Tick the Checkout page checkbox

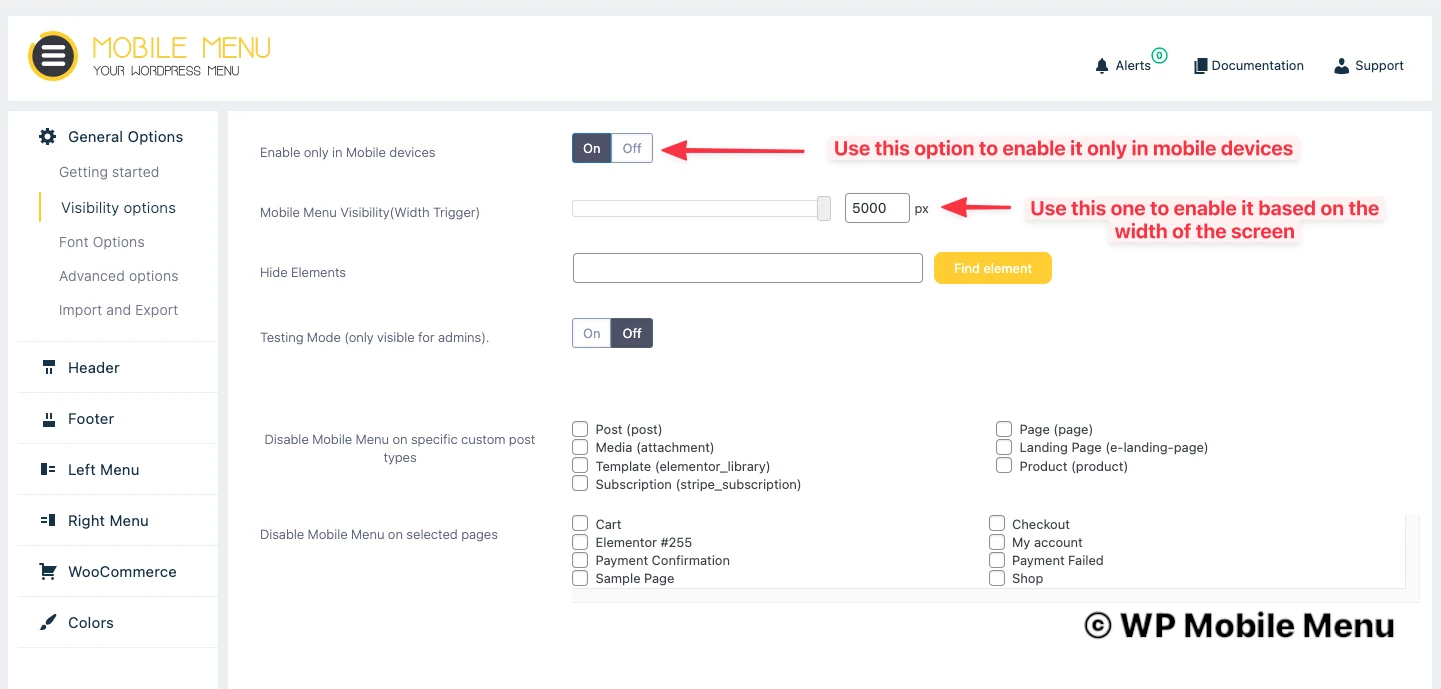click(997, 524)
